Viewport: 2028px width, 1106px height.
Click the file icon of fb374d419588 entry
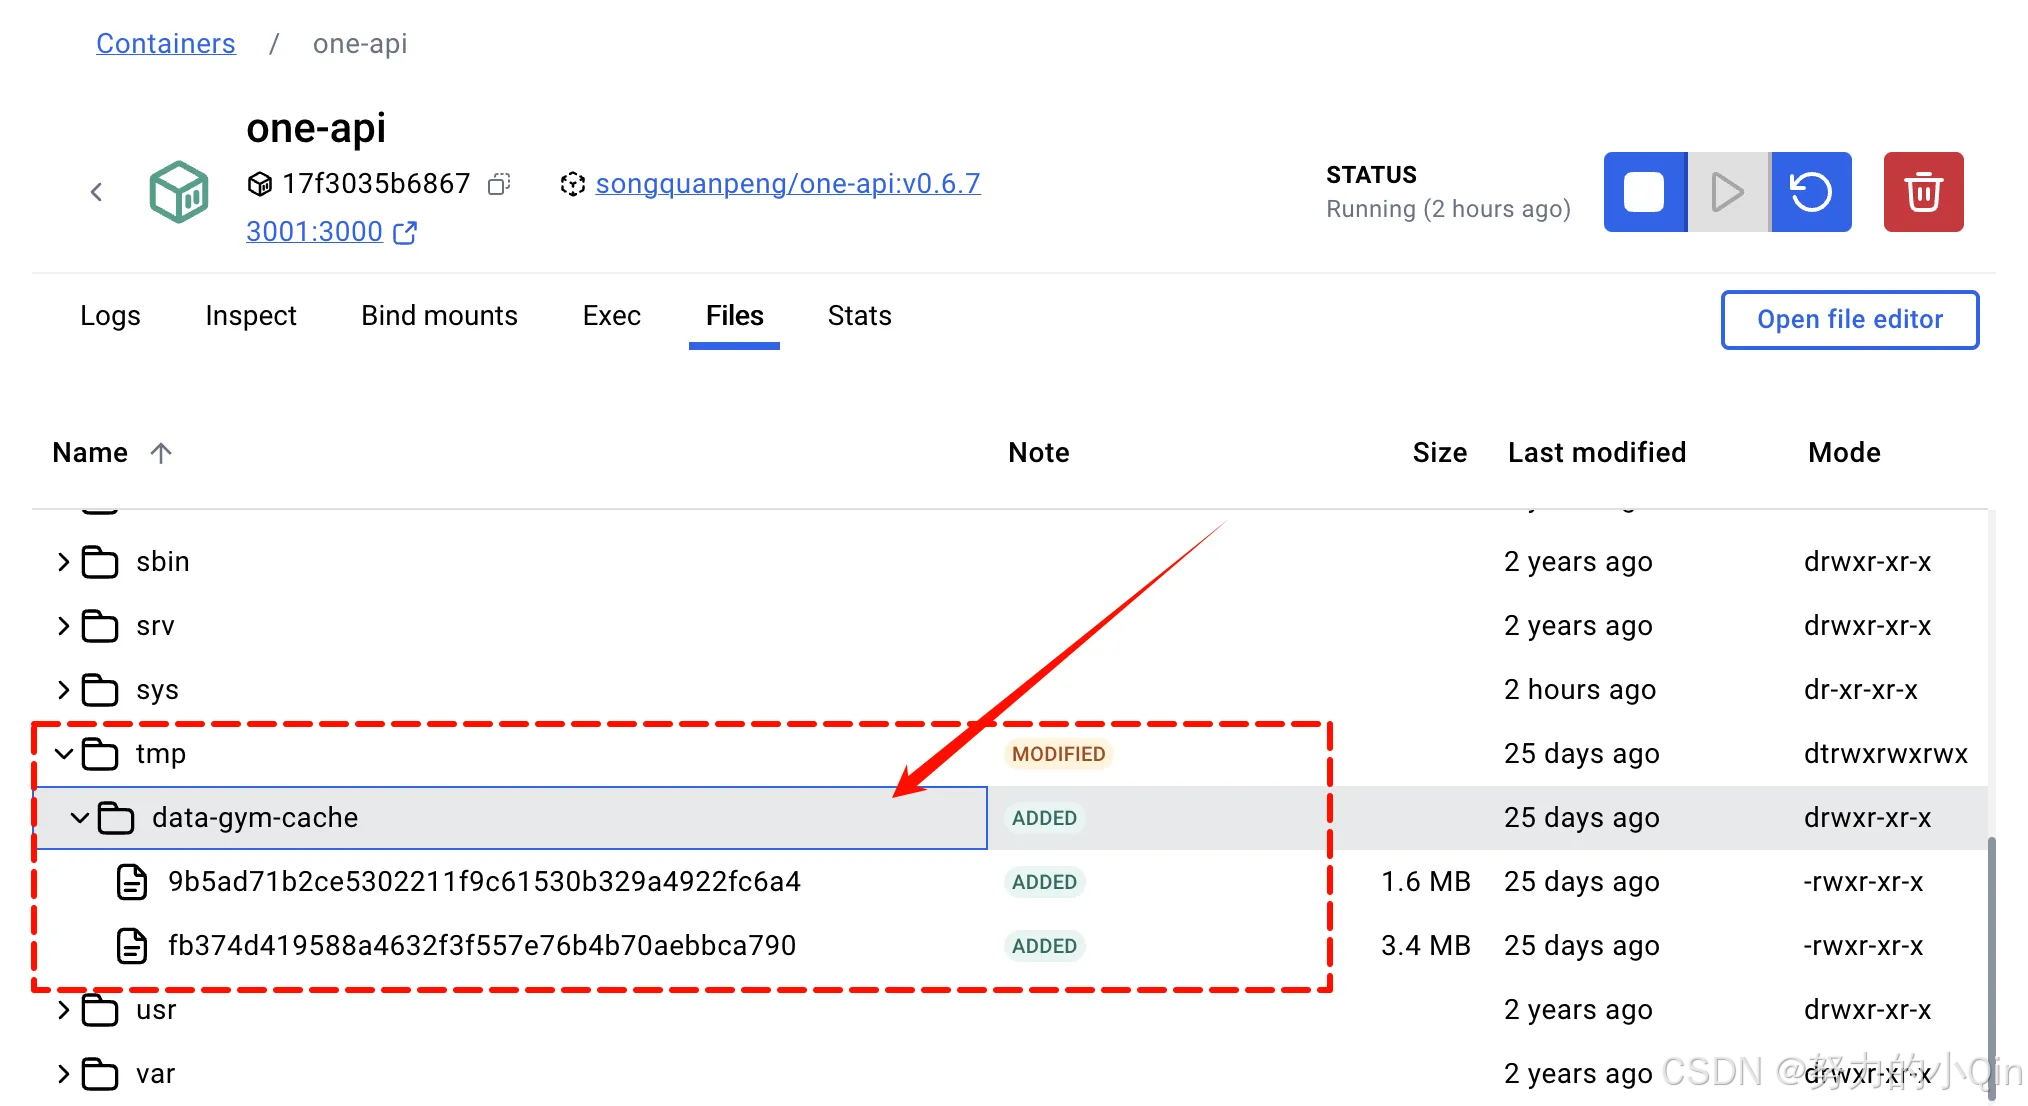click(x=132, y=946)
